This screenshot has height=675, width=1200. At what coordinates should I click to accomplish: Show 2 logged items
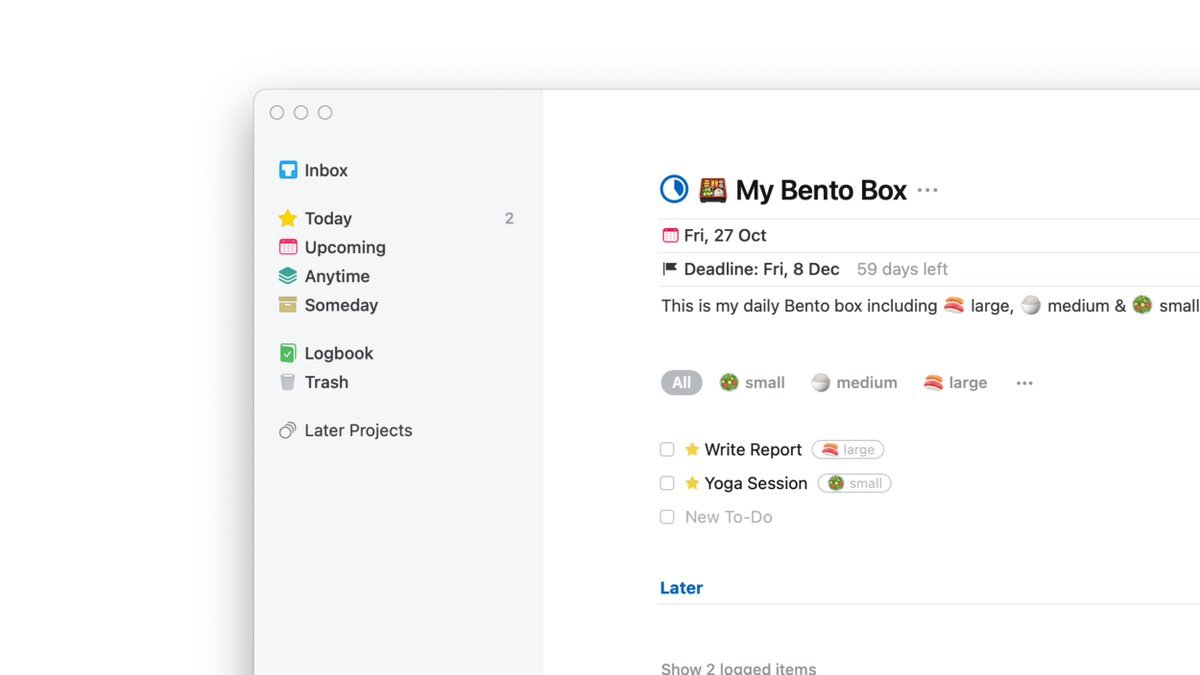pyautogui.click(x=738, y=668)
